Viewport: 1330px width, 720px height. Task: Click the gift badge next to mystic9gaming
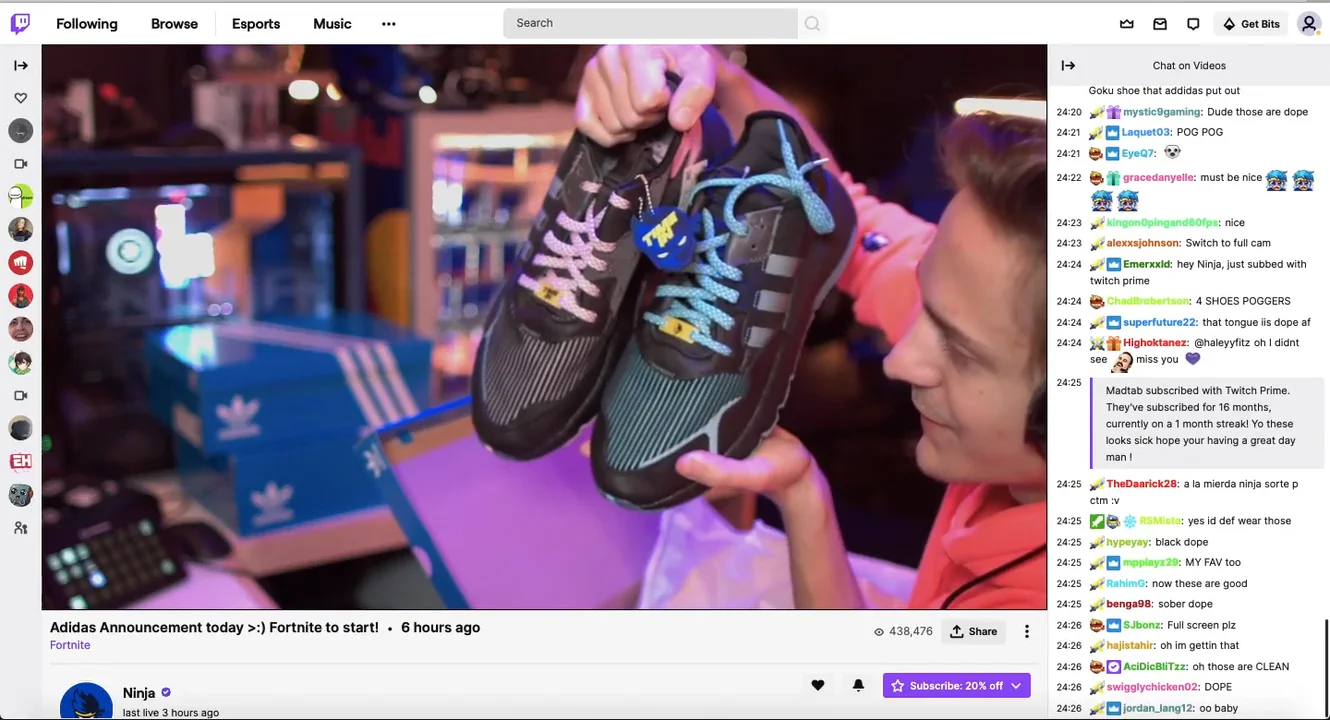[x=1113, y=112]
